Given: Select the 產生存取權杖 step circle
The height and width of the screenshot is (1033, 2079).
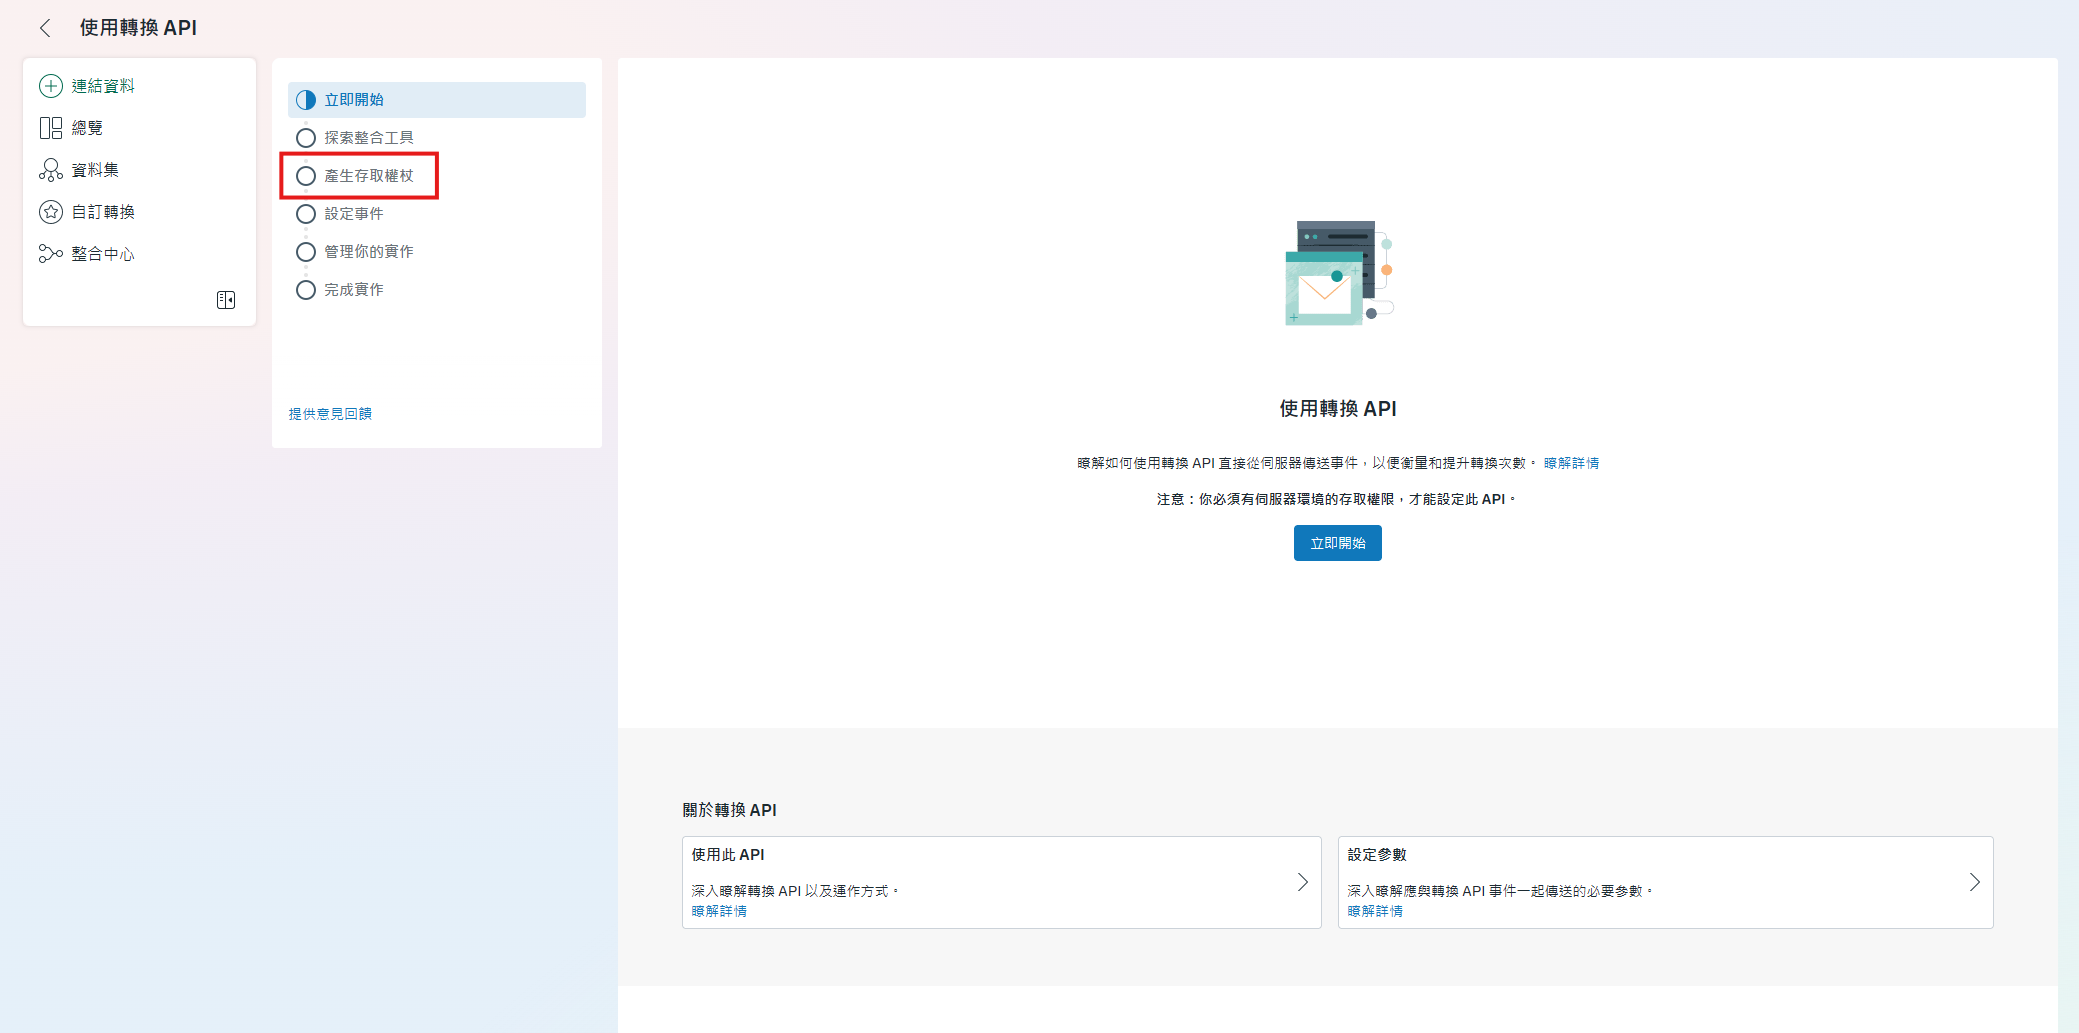Looking at the screenshot, I should pos(306,176).
